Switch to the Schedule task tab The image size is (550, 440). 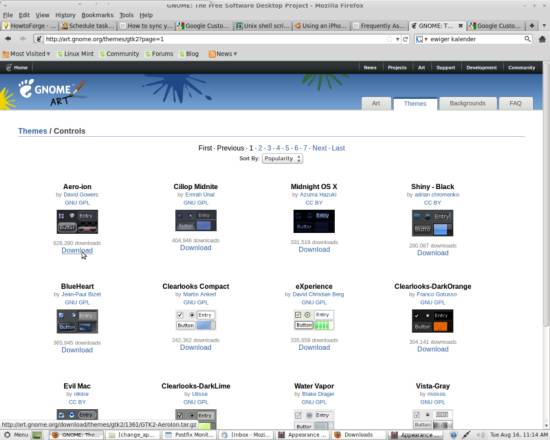88,26
